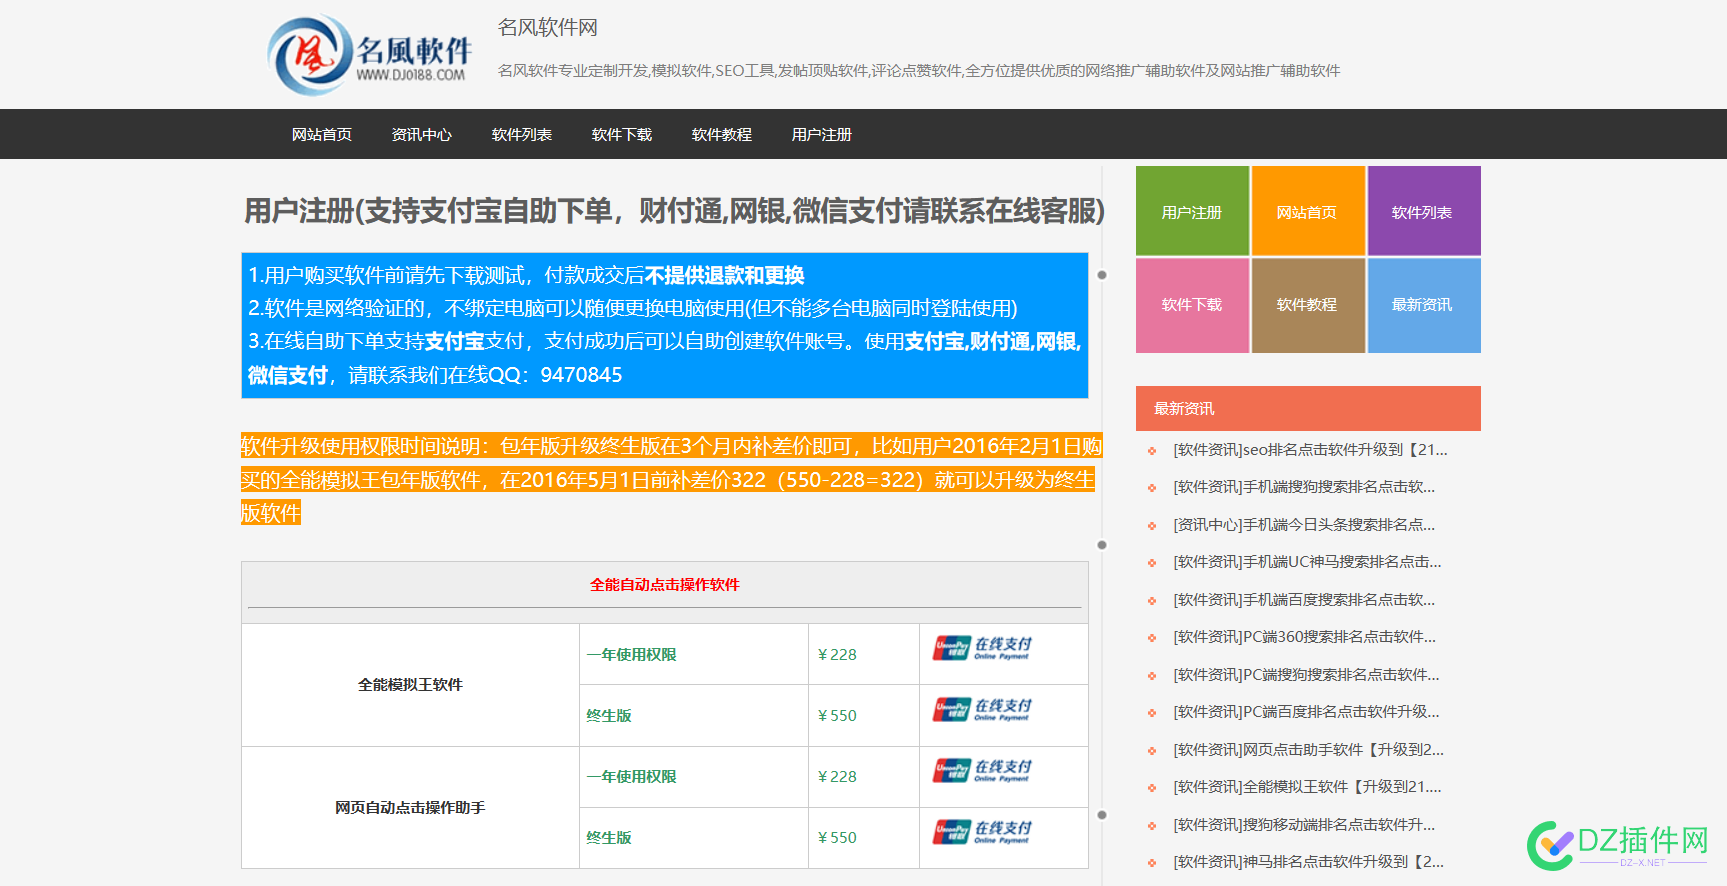Click the brown 软件教程 tile
The width and height of the screenshot is (1727, 886).
pos(1308,305)
